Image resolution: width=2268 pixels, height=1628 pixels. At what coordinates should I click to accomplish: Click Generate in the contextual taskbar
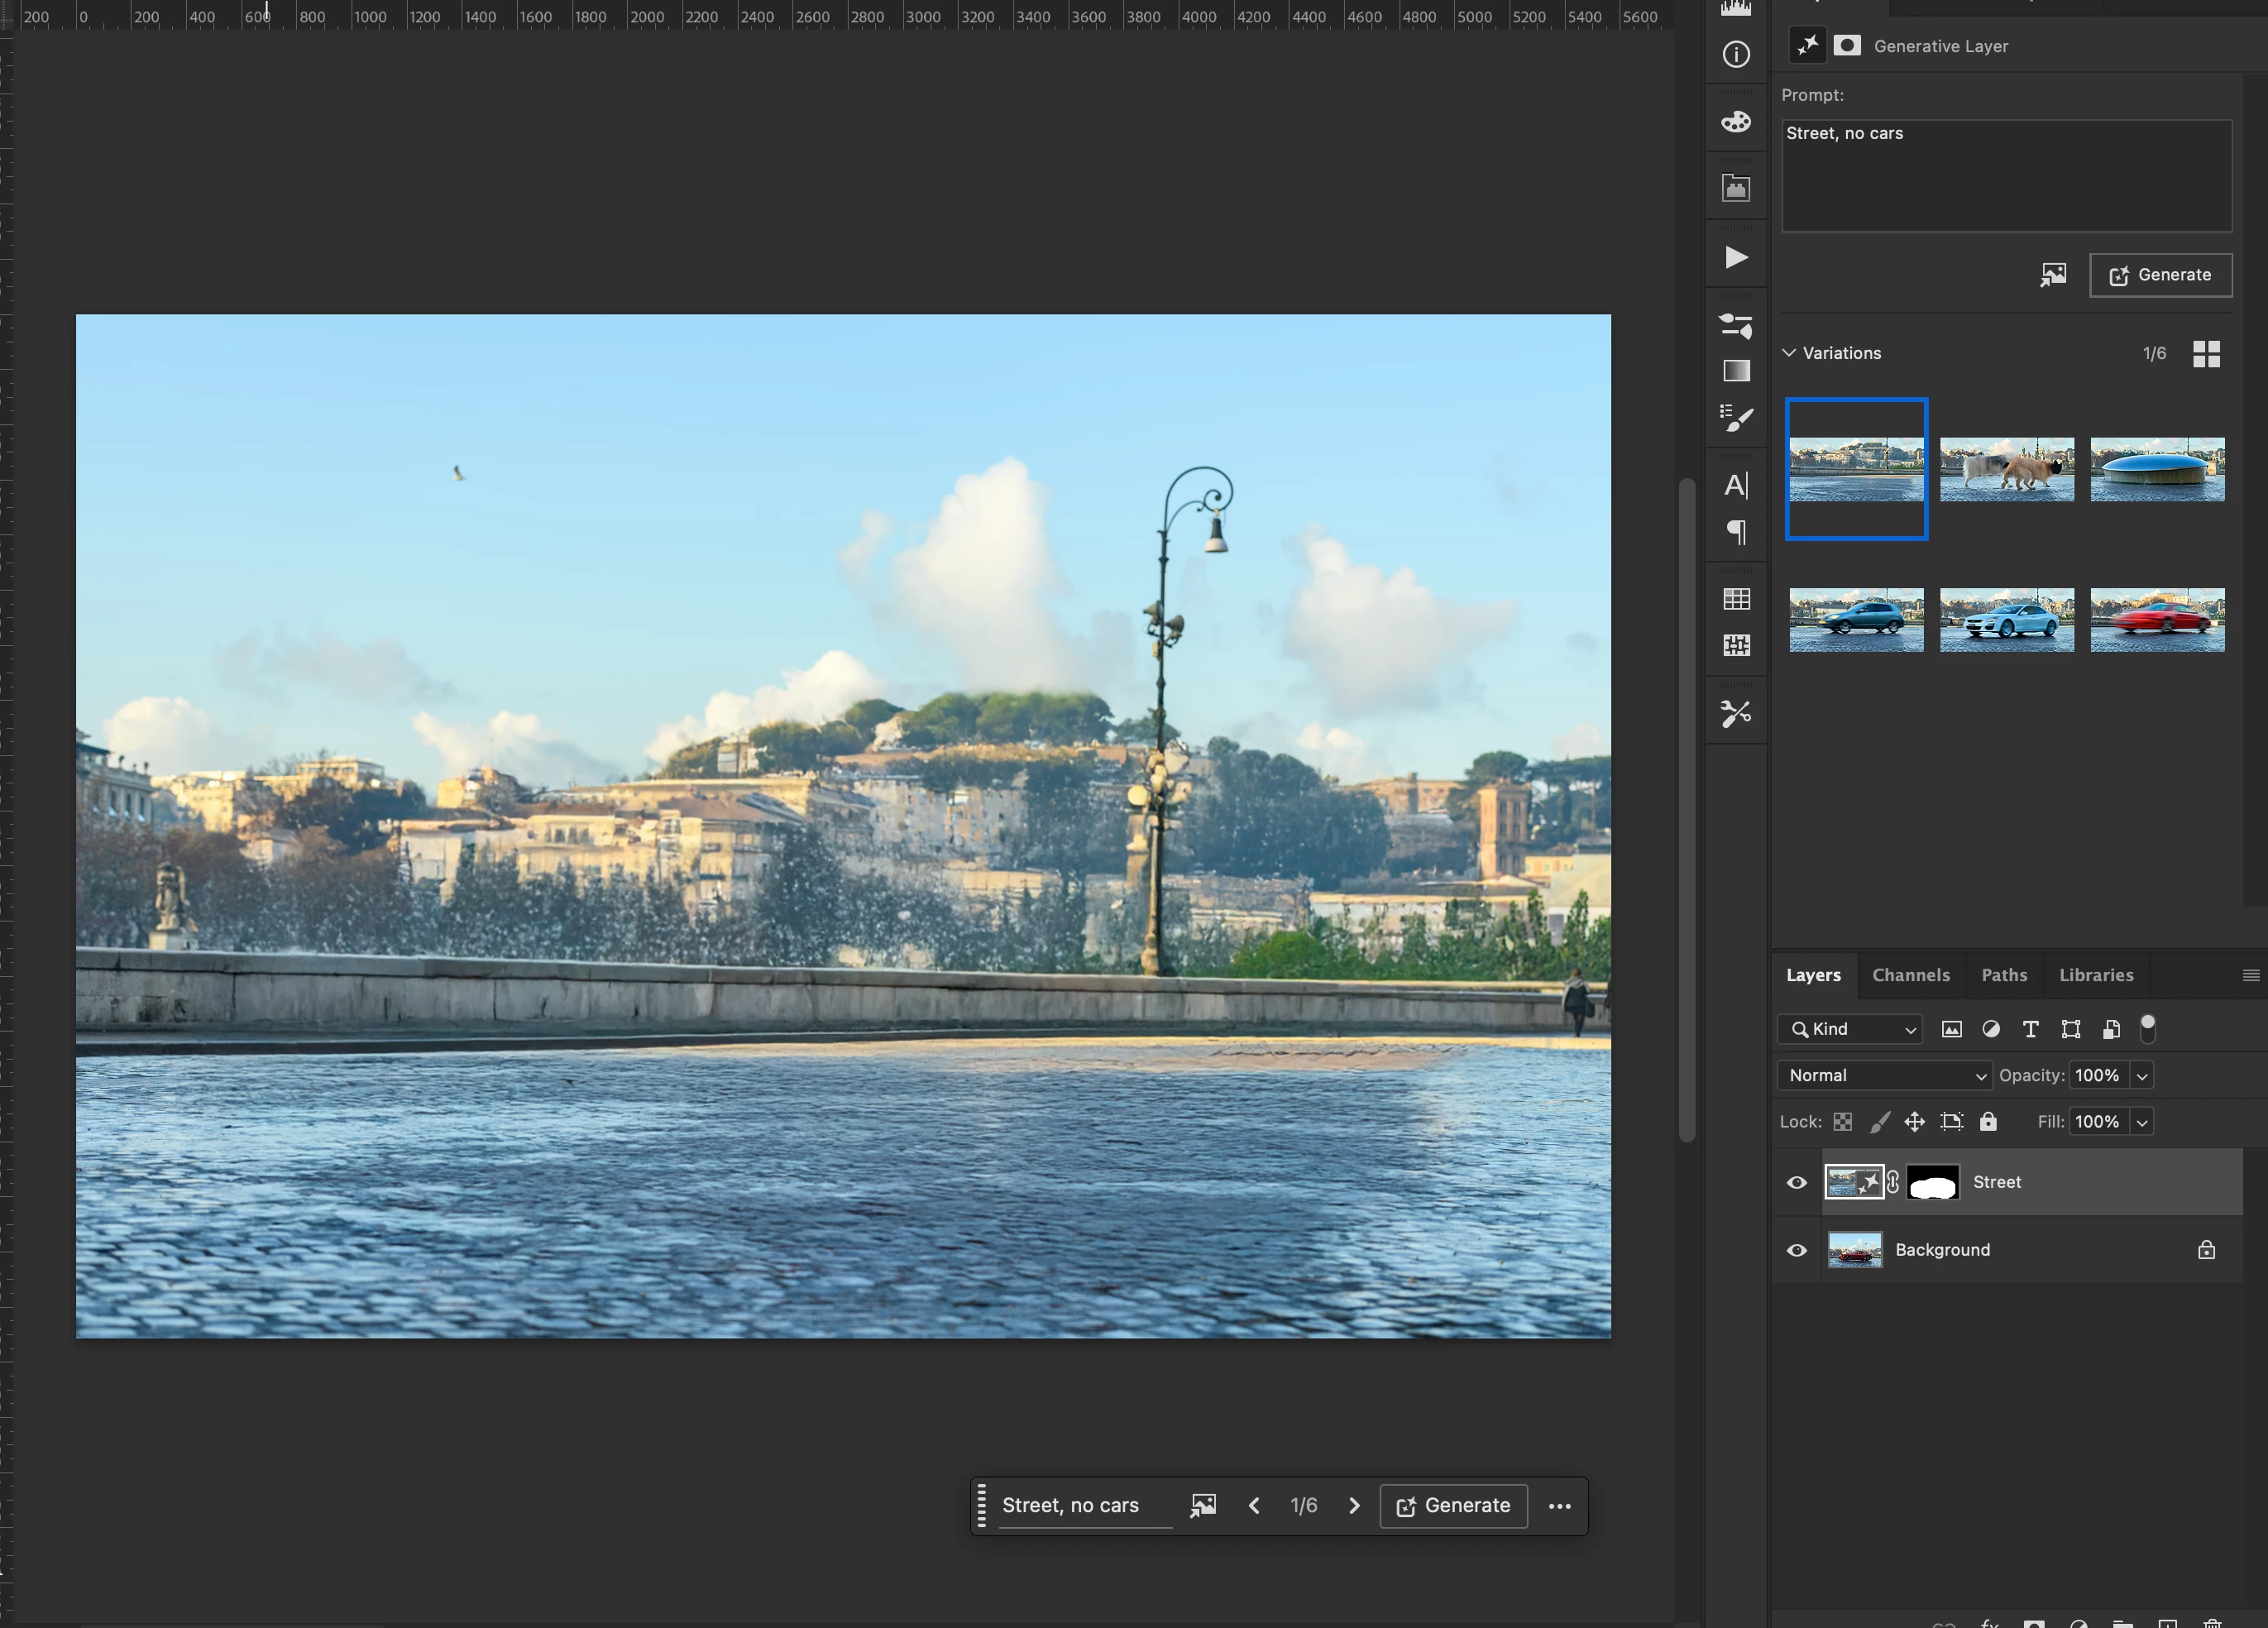pos(1453,1506)
